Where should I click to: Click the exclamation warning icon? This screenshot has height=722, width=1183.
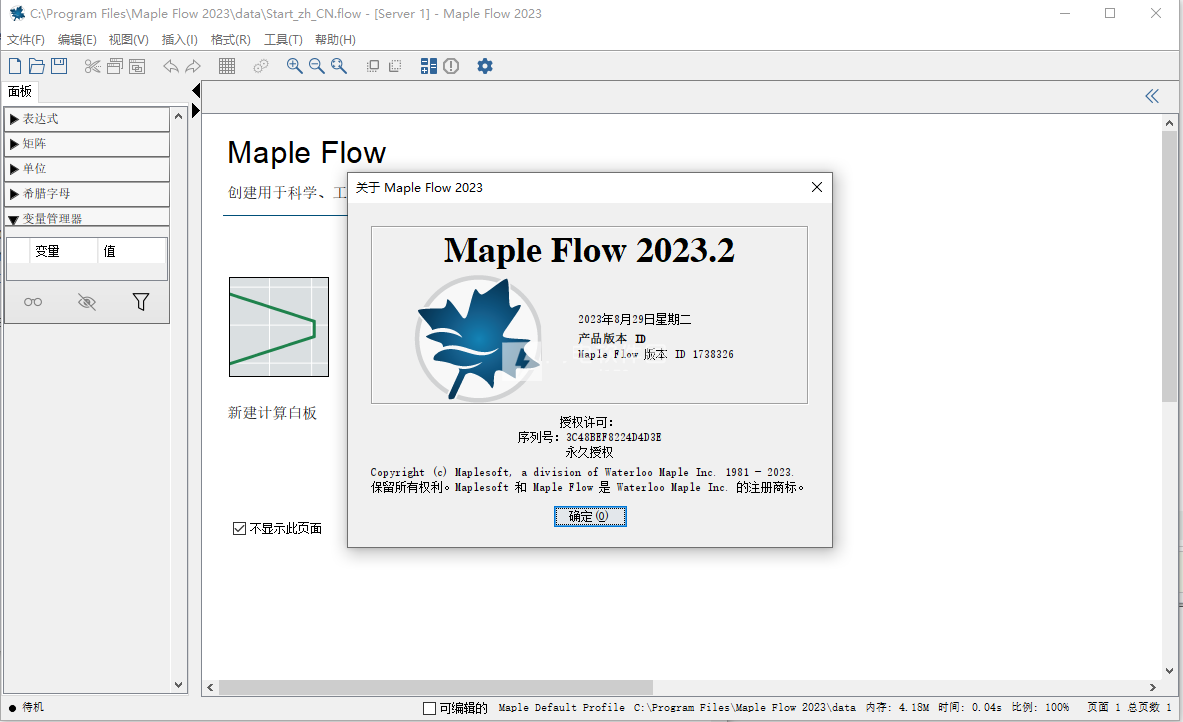(451, 66)
